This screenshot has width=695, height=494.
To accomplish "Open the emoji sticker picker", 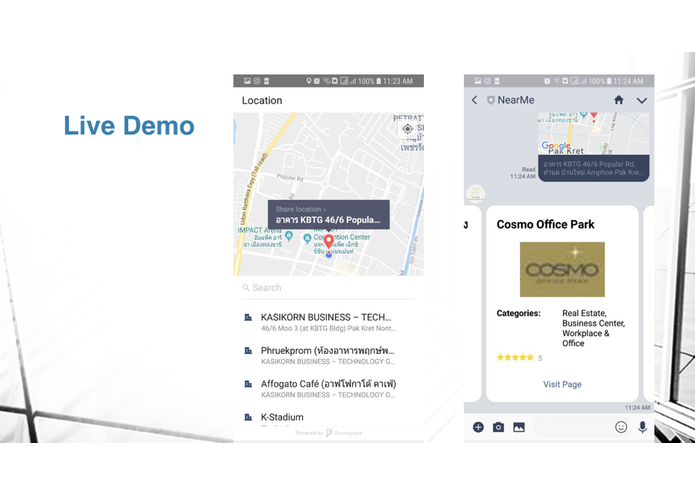I will pyautogui.click(x=621, y=427).
